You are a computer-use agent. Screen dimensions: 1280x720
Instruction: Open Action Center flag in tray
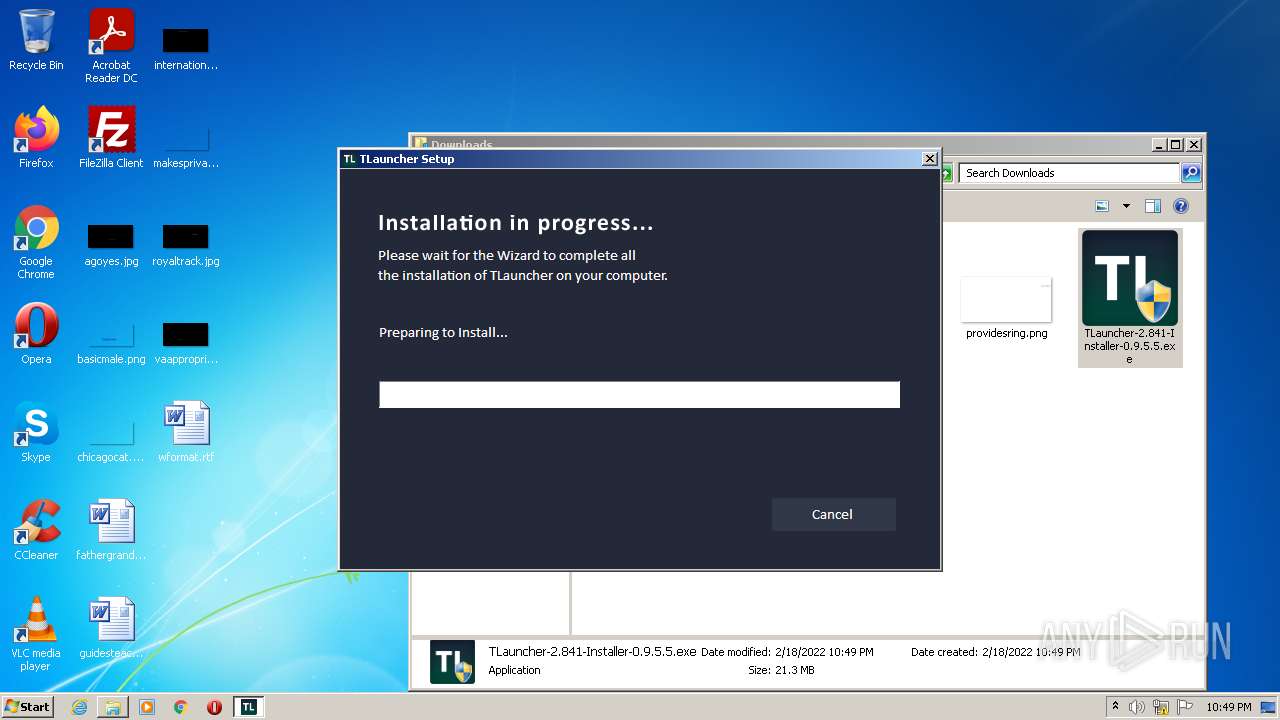click(x=1185, y=707)
